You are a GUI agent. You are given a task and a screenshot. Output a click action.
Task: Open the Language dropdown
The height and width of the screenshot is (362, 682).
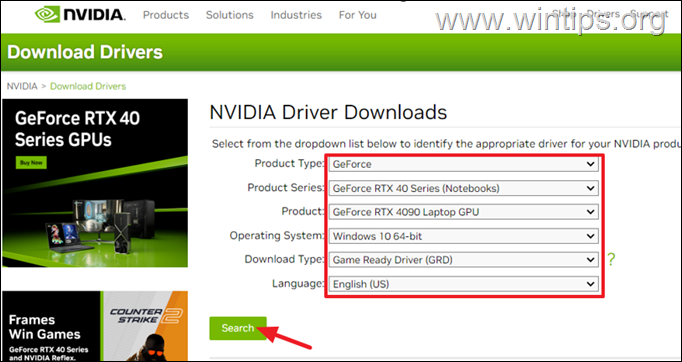pyautogui.click(x=464, y=284)
